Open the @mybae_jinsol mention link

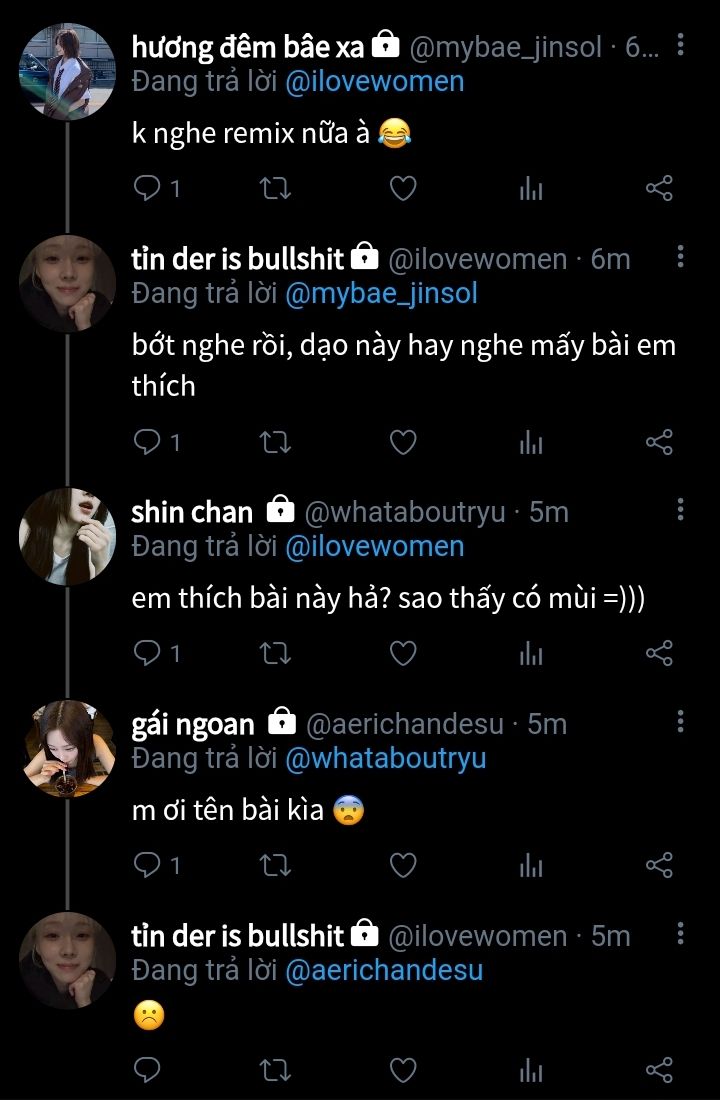point(381,294)
